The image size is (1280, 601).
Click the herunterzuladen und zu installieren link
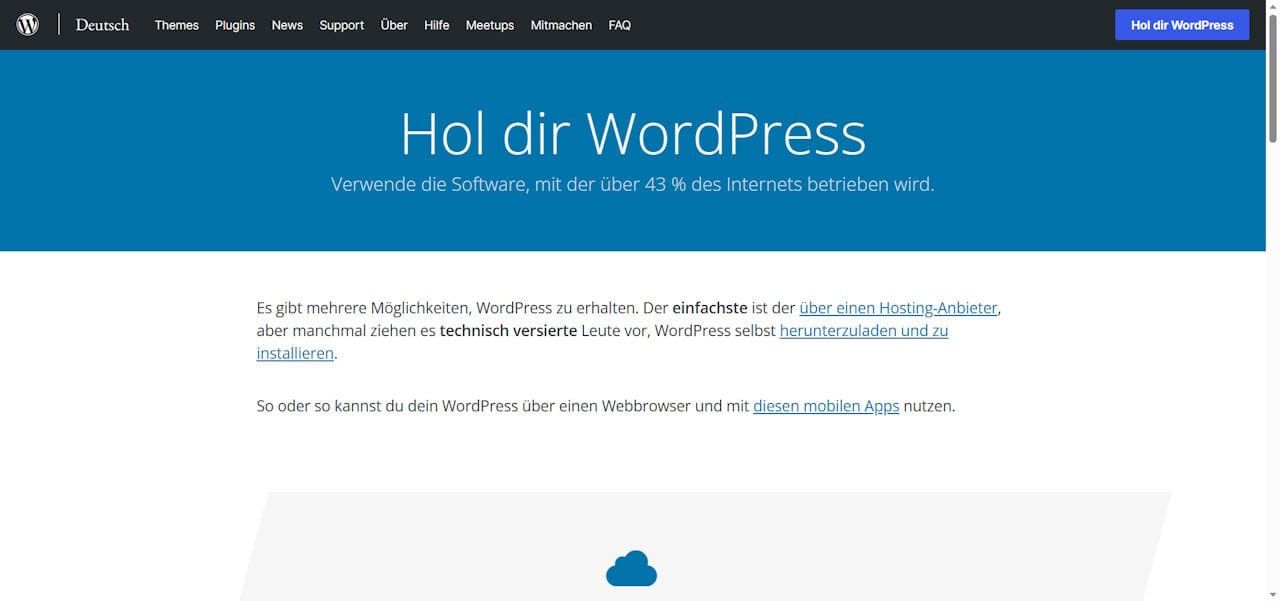(x=863, y=330)
